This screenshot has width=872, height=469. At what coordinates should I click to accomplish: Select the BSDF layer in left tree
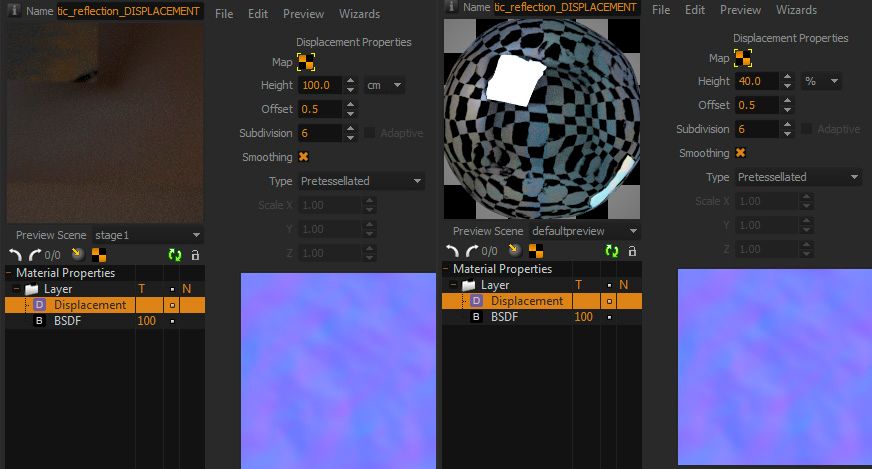tap(70, 321)
